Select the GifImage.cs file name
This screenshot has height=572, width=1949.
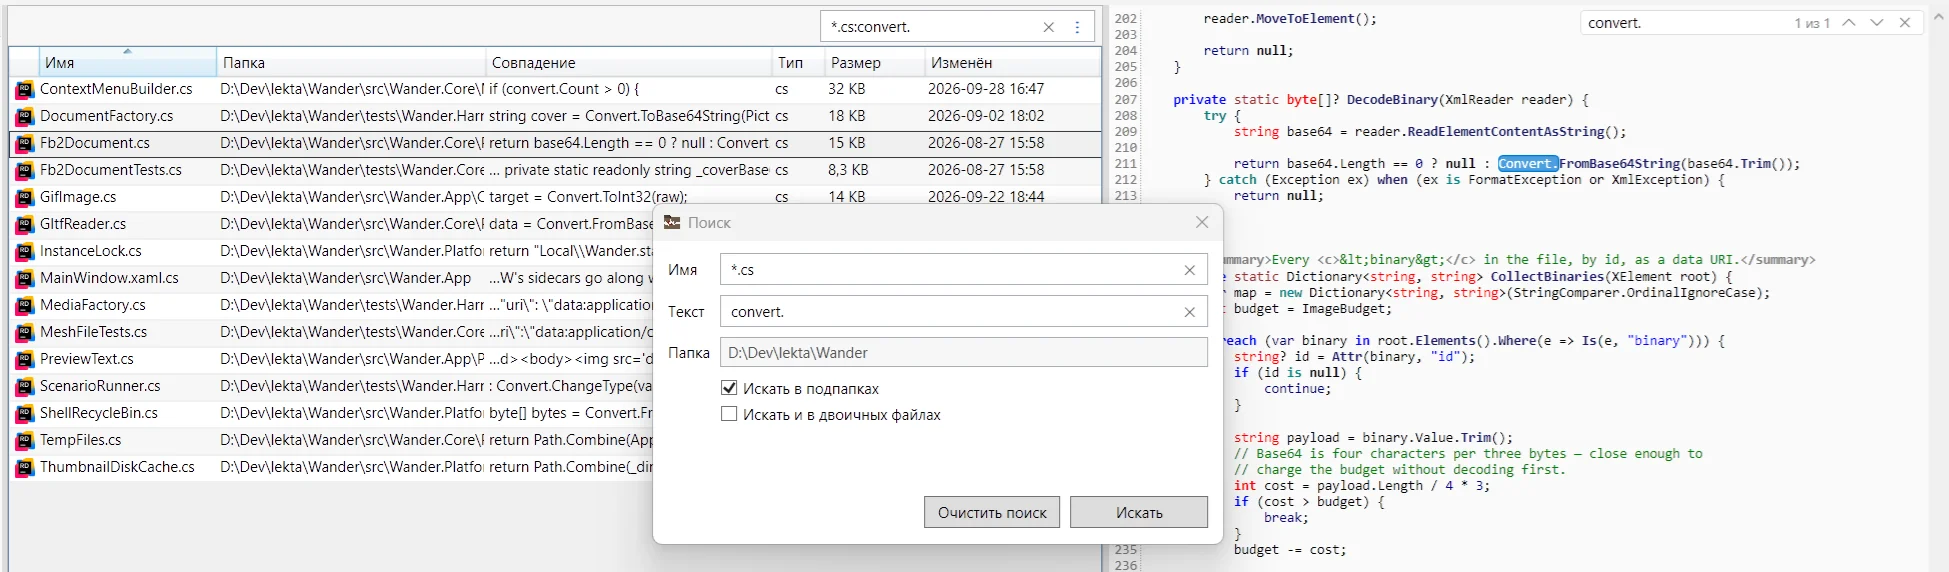78,197
